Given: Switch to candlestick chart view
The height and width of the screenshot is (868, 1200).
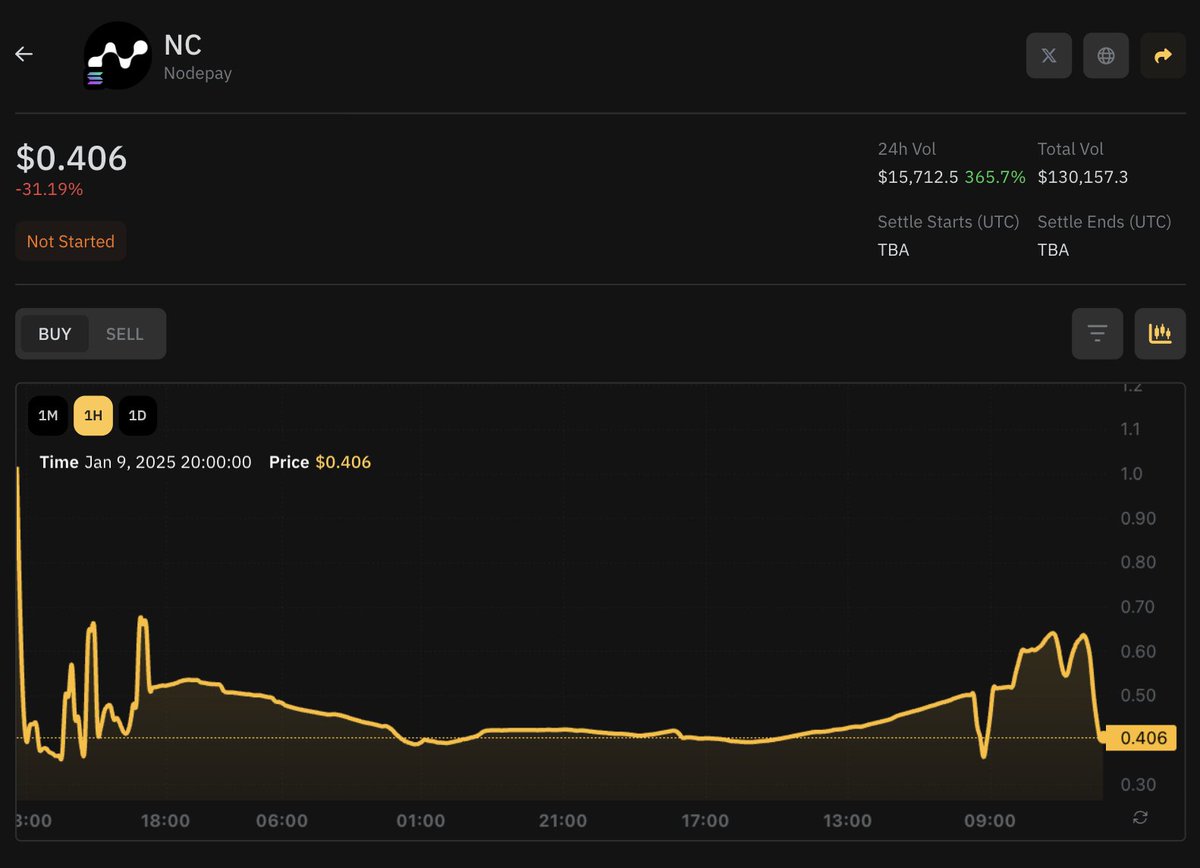Looking at the screenshot, I should coord(1160,333).
